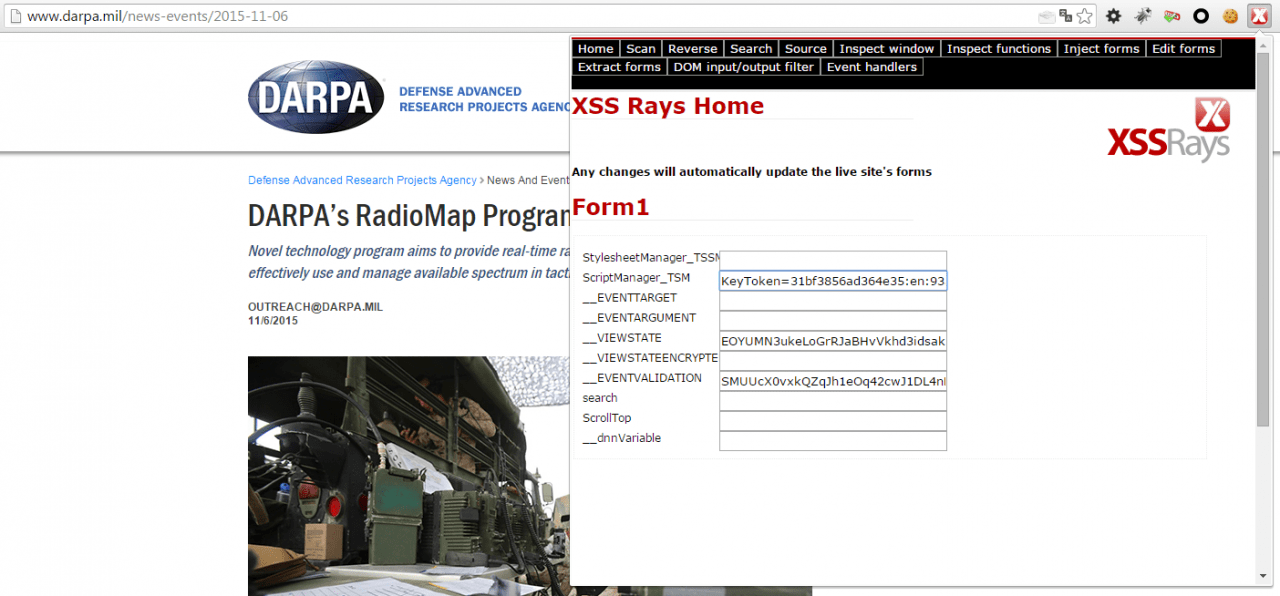The image size is (1280, 596).
Task: Open DOM input/output filter
Action: [743, 67]
